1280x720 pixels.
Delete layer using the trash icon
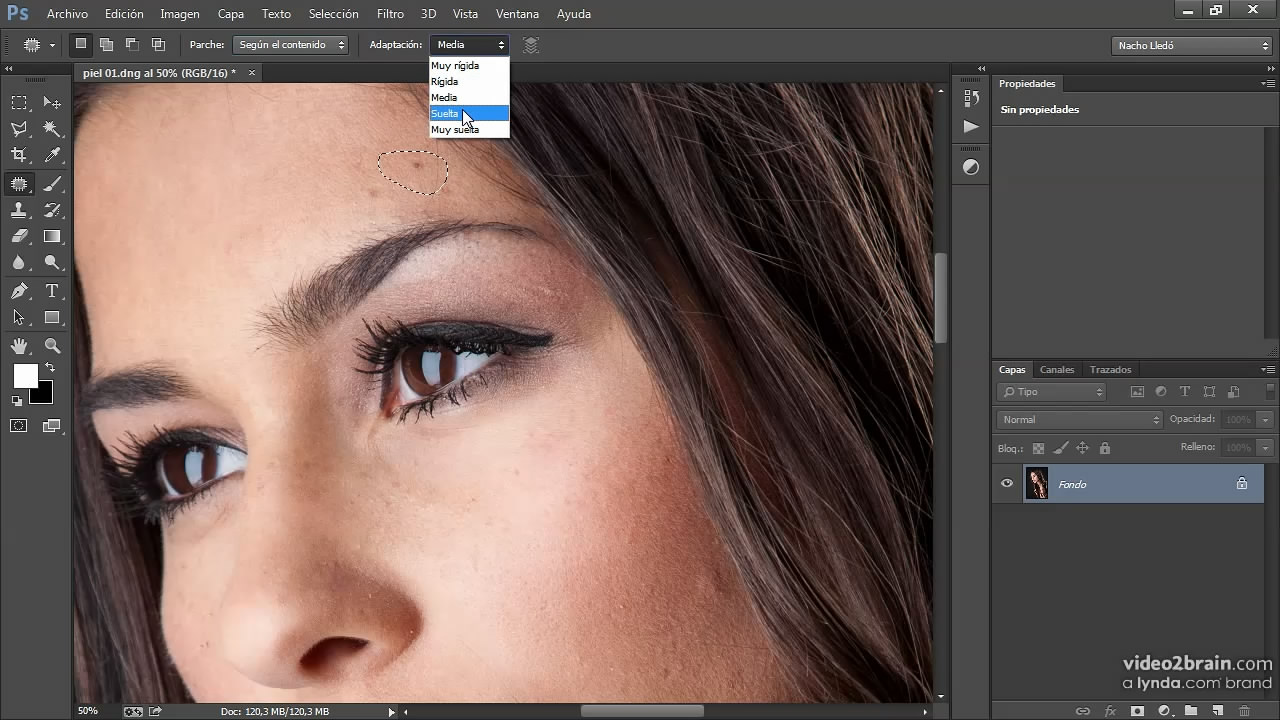[1244, 711]
